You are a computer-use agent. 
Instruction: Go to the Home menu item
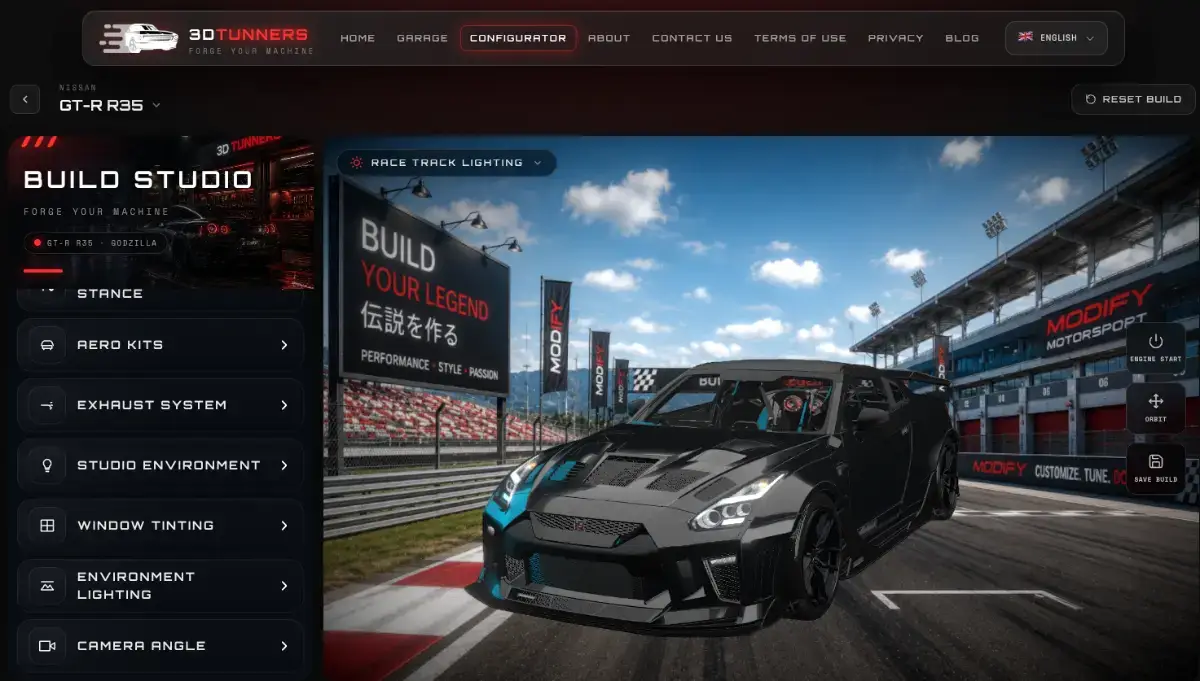pyautogui.click(x=357, y=38)
